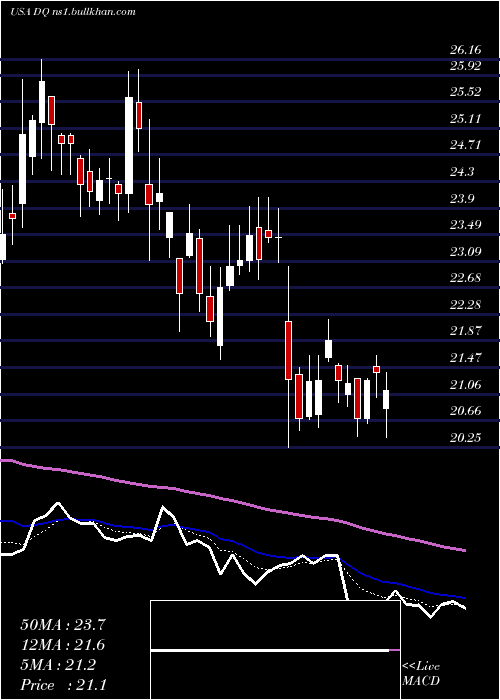The image size is (500, 700).
Task: Click the 21.87 price axis label
Action: (466, 331)
